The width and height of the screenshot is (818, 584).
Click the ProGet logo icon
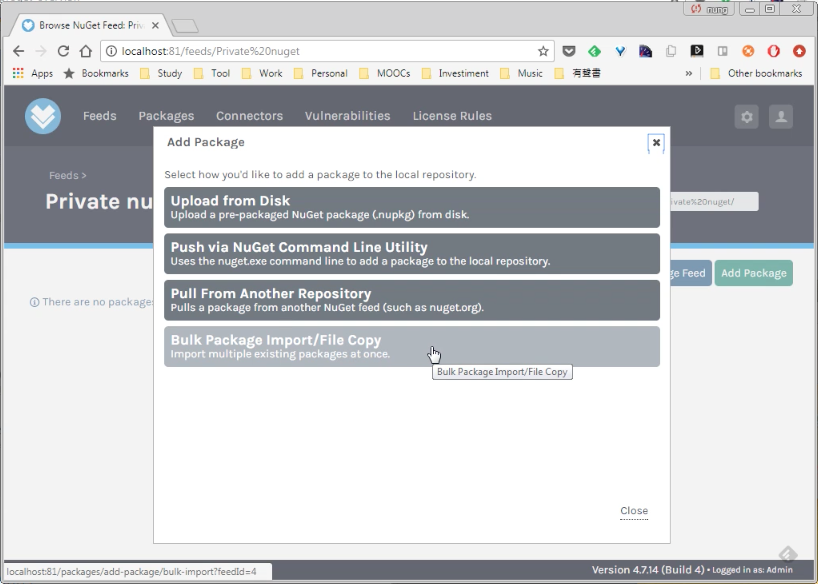[x=43, y=116]
